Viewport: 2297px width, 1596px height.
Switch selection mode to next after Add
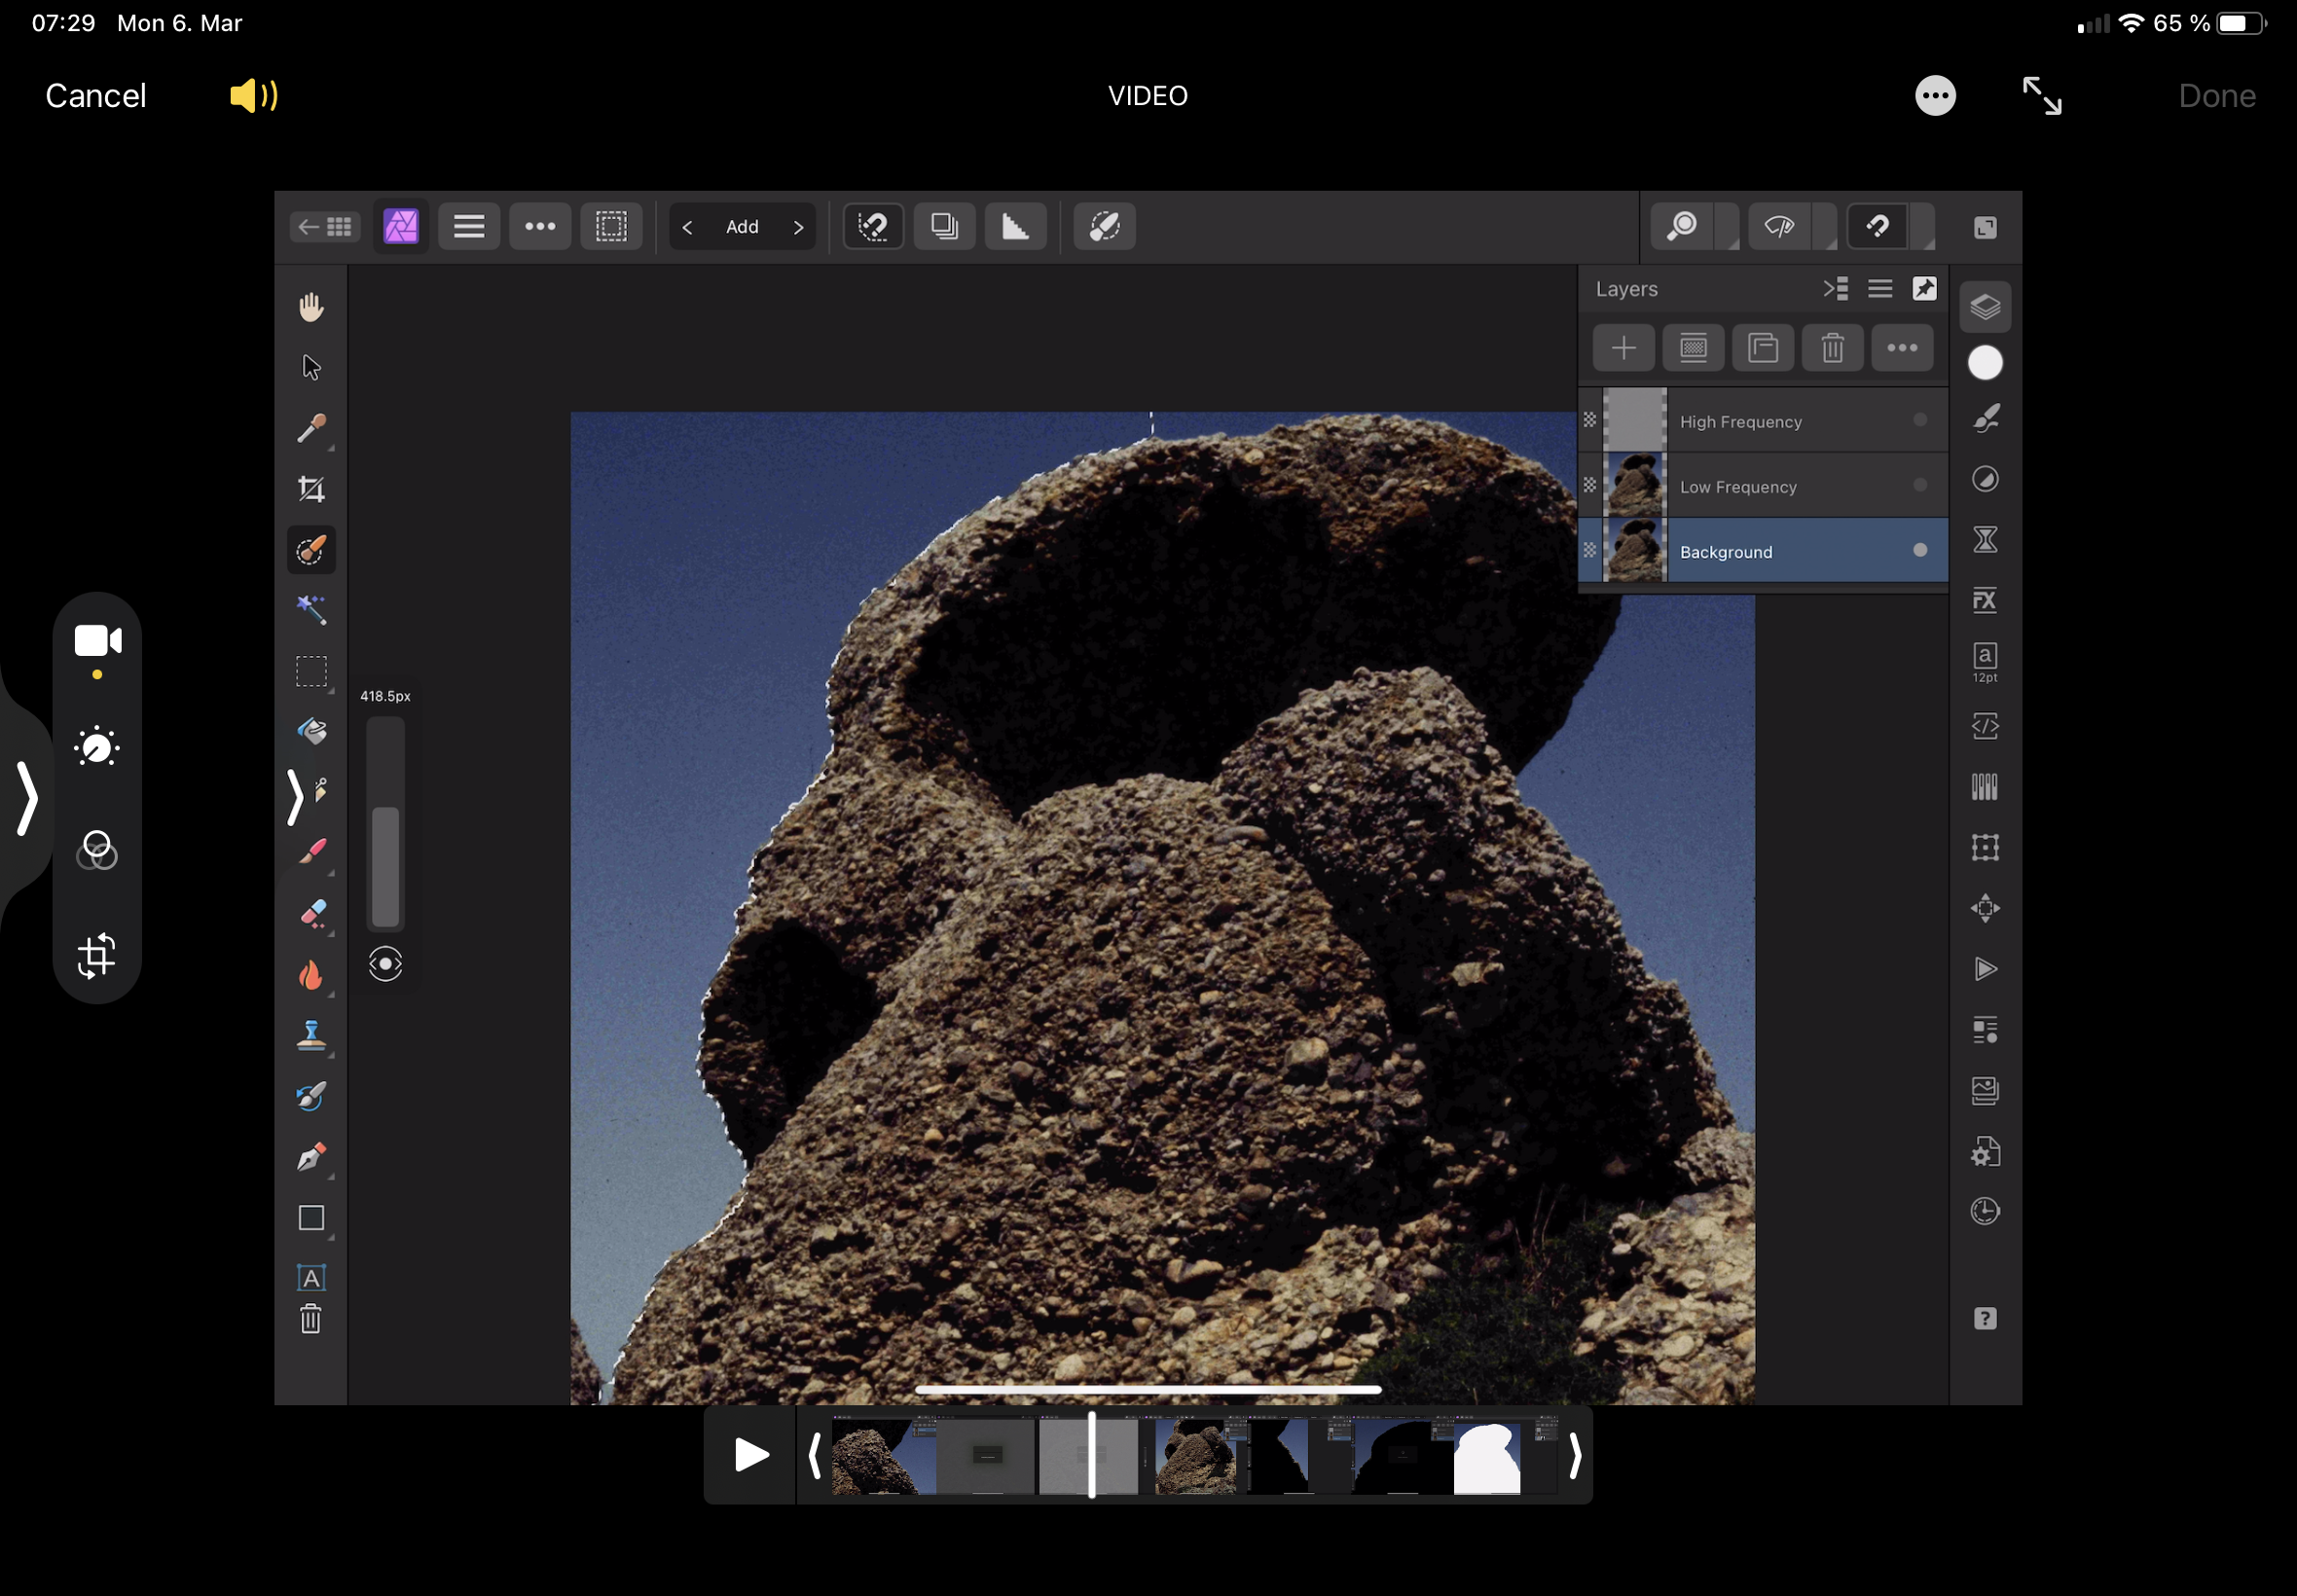click(798, 228)
